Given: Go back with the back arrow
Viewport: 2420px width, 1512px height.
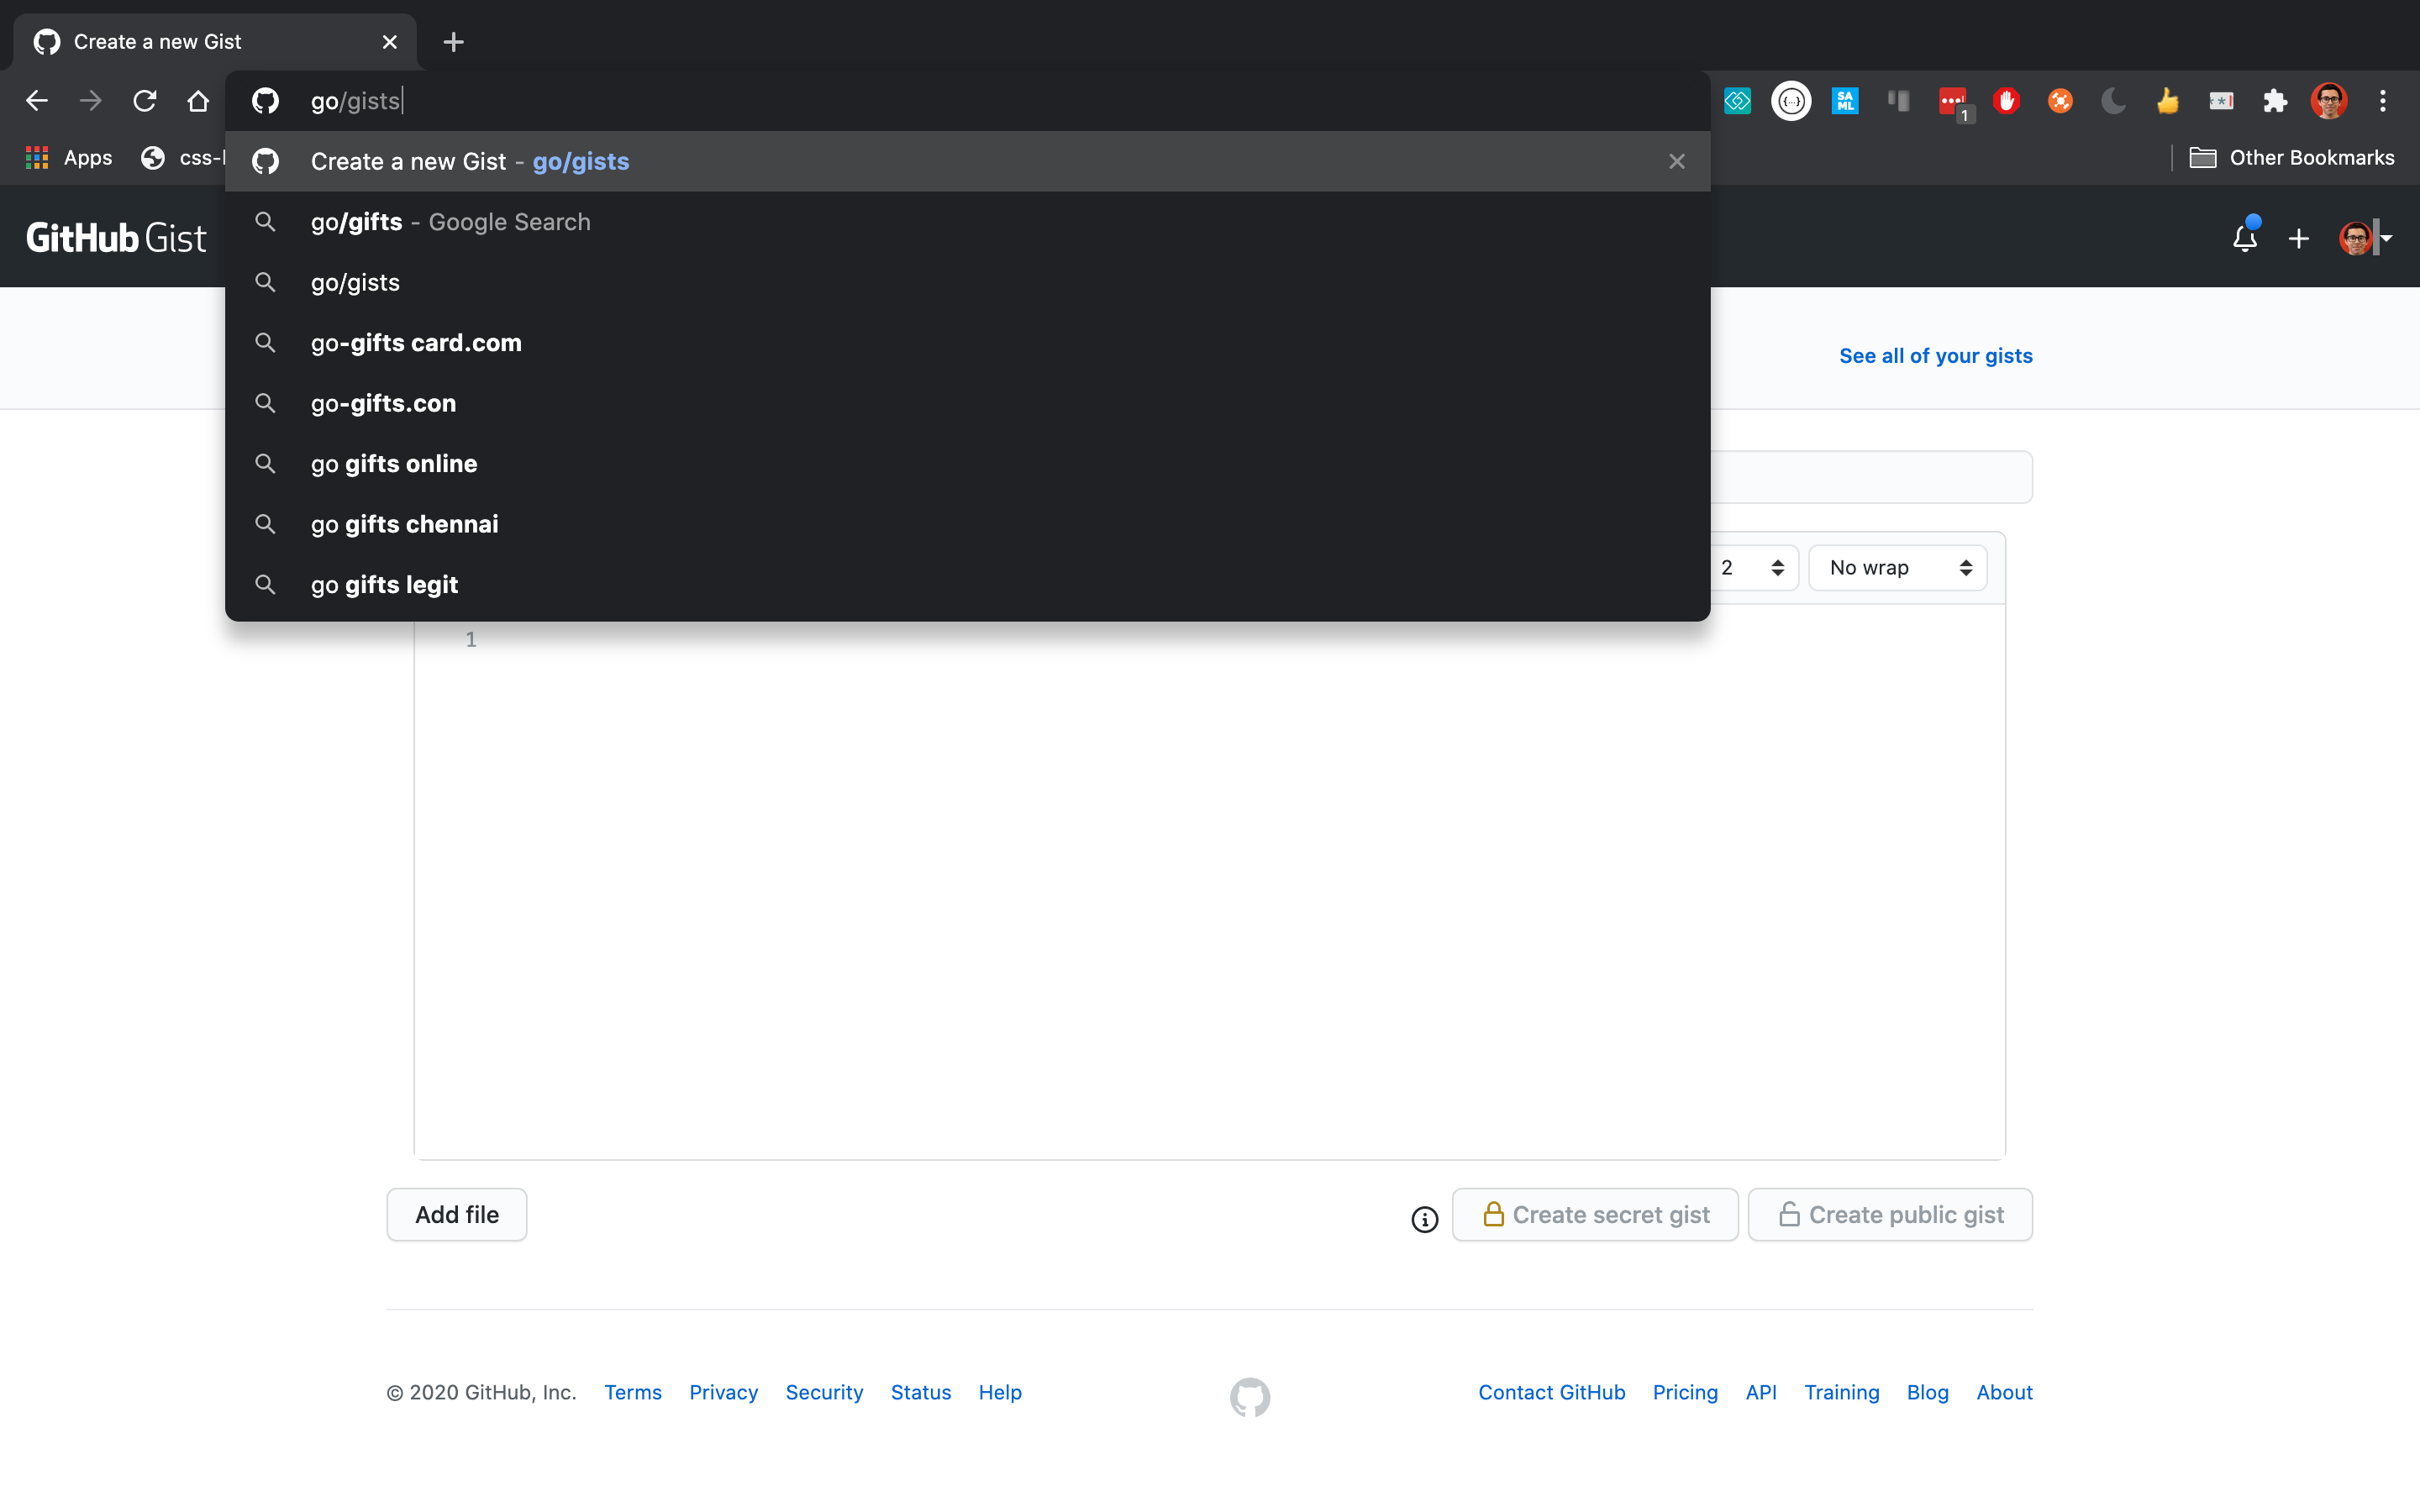Looking at the screenshot, I should click(37, 101).
